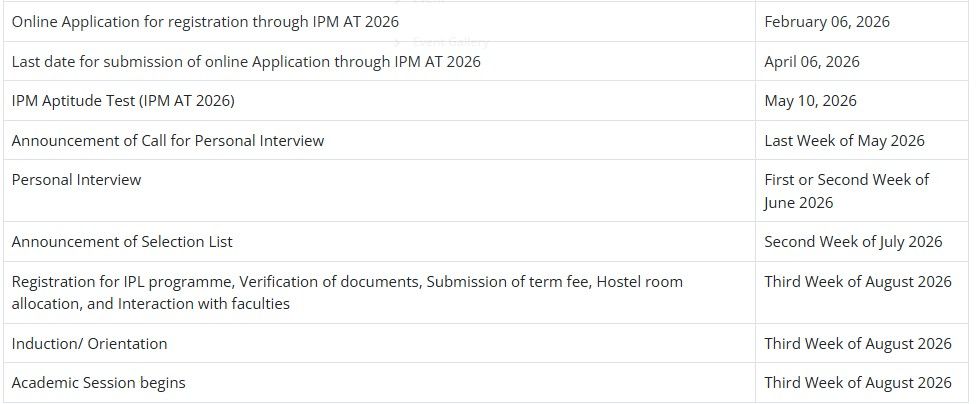
Task: Click the 'Personal Interview' row label
Action: pos(76,180)
